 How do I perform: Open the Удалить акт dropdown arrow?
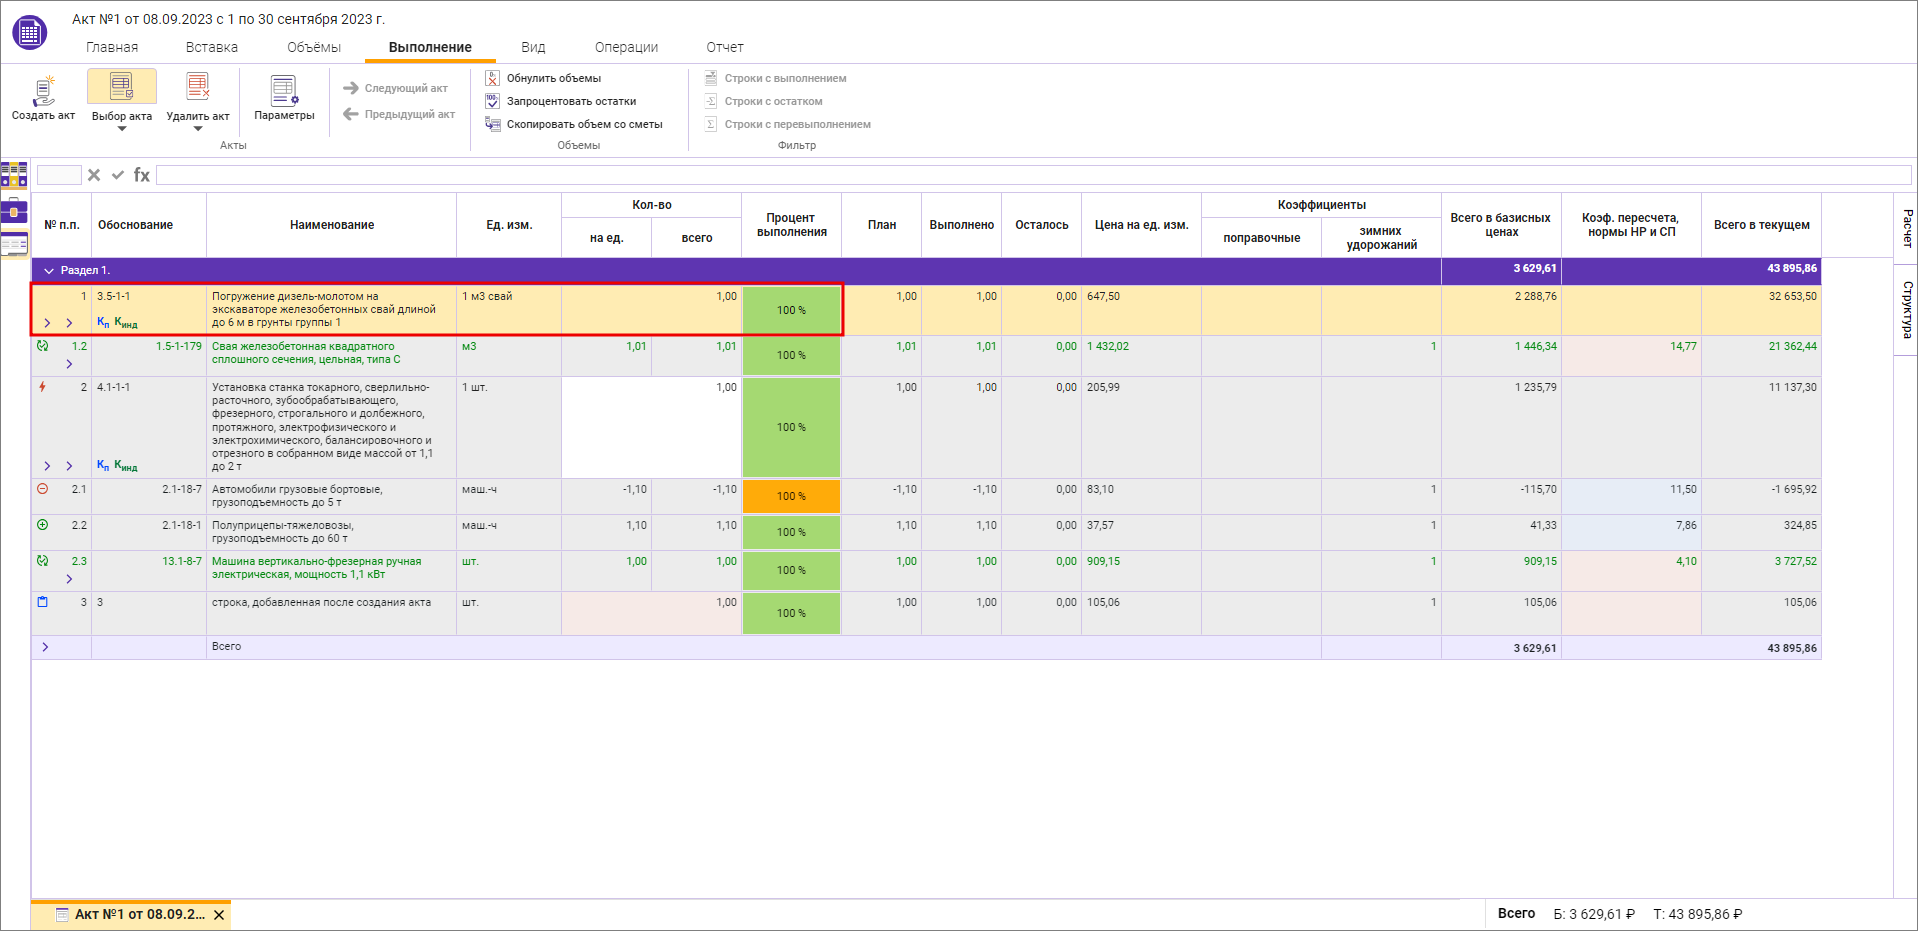point(198,129)
